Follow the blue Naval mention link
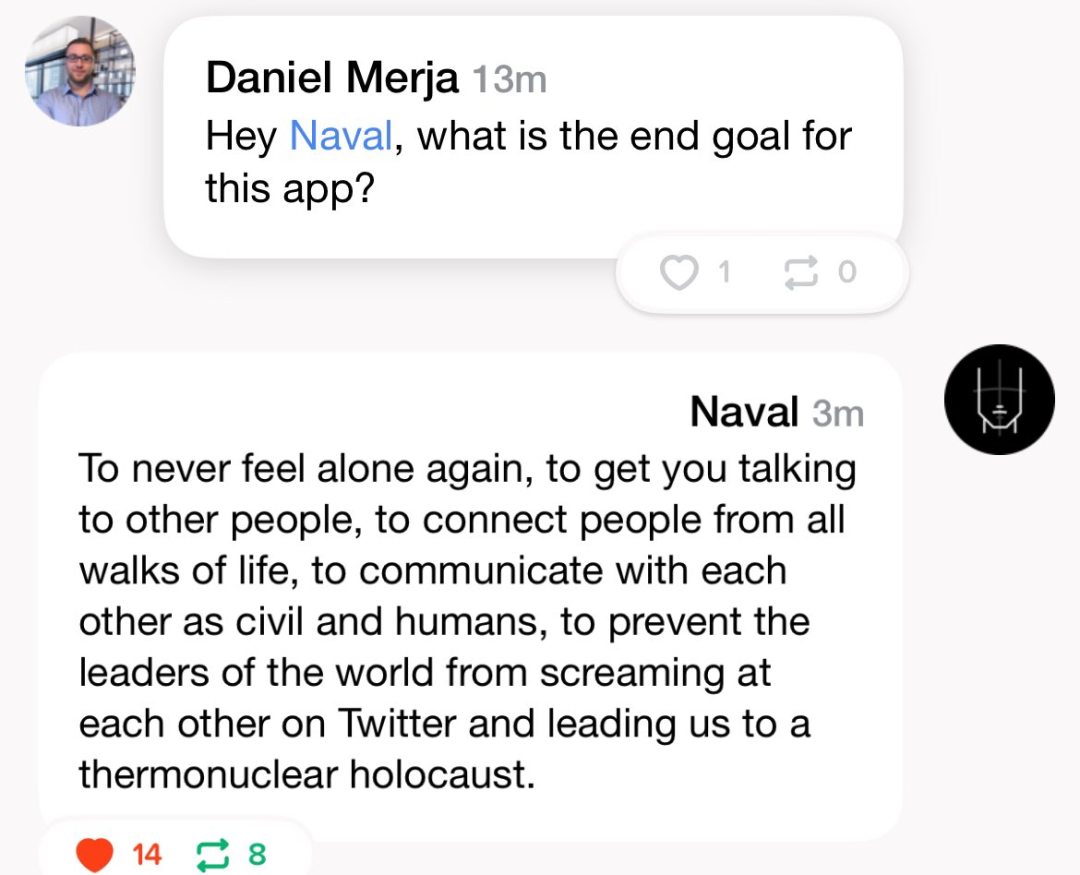The width and height of the screenshot is (1080, 875). click(341, 135)
